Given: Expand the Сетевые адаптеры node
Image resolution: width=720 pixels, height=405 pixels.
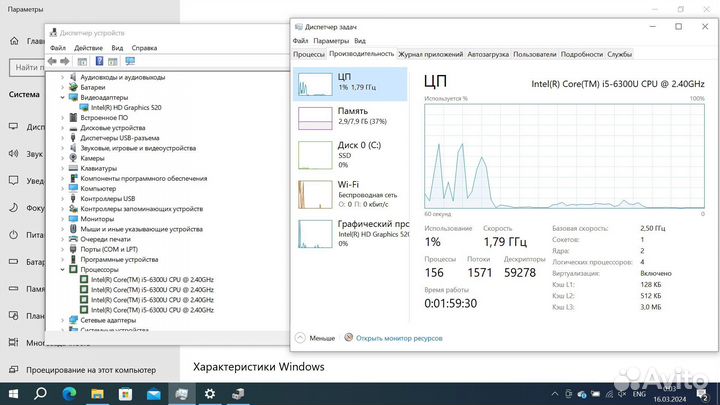Looking at the screenshot, I should tap(62, 320).
